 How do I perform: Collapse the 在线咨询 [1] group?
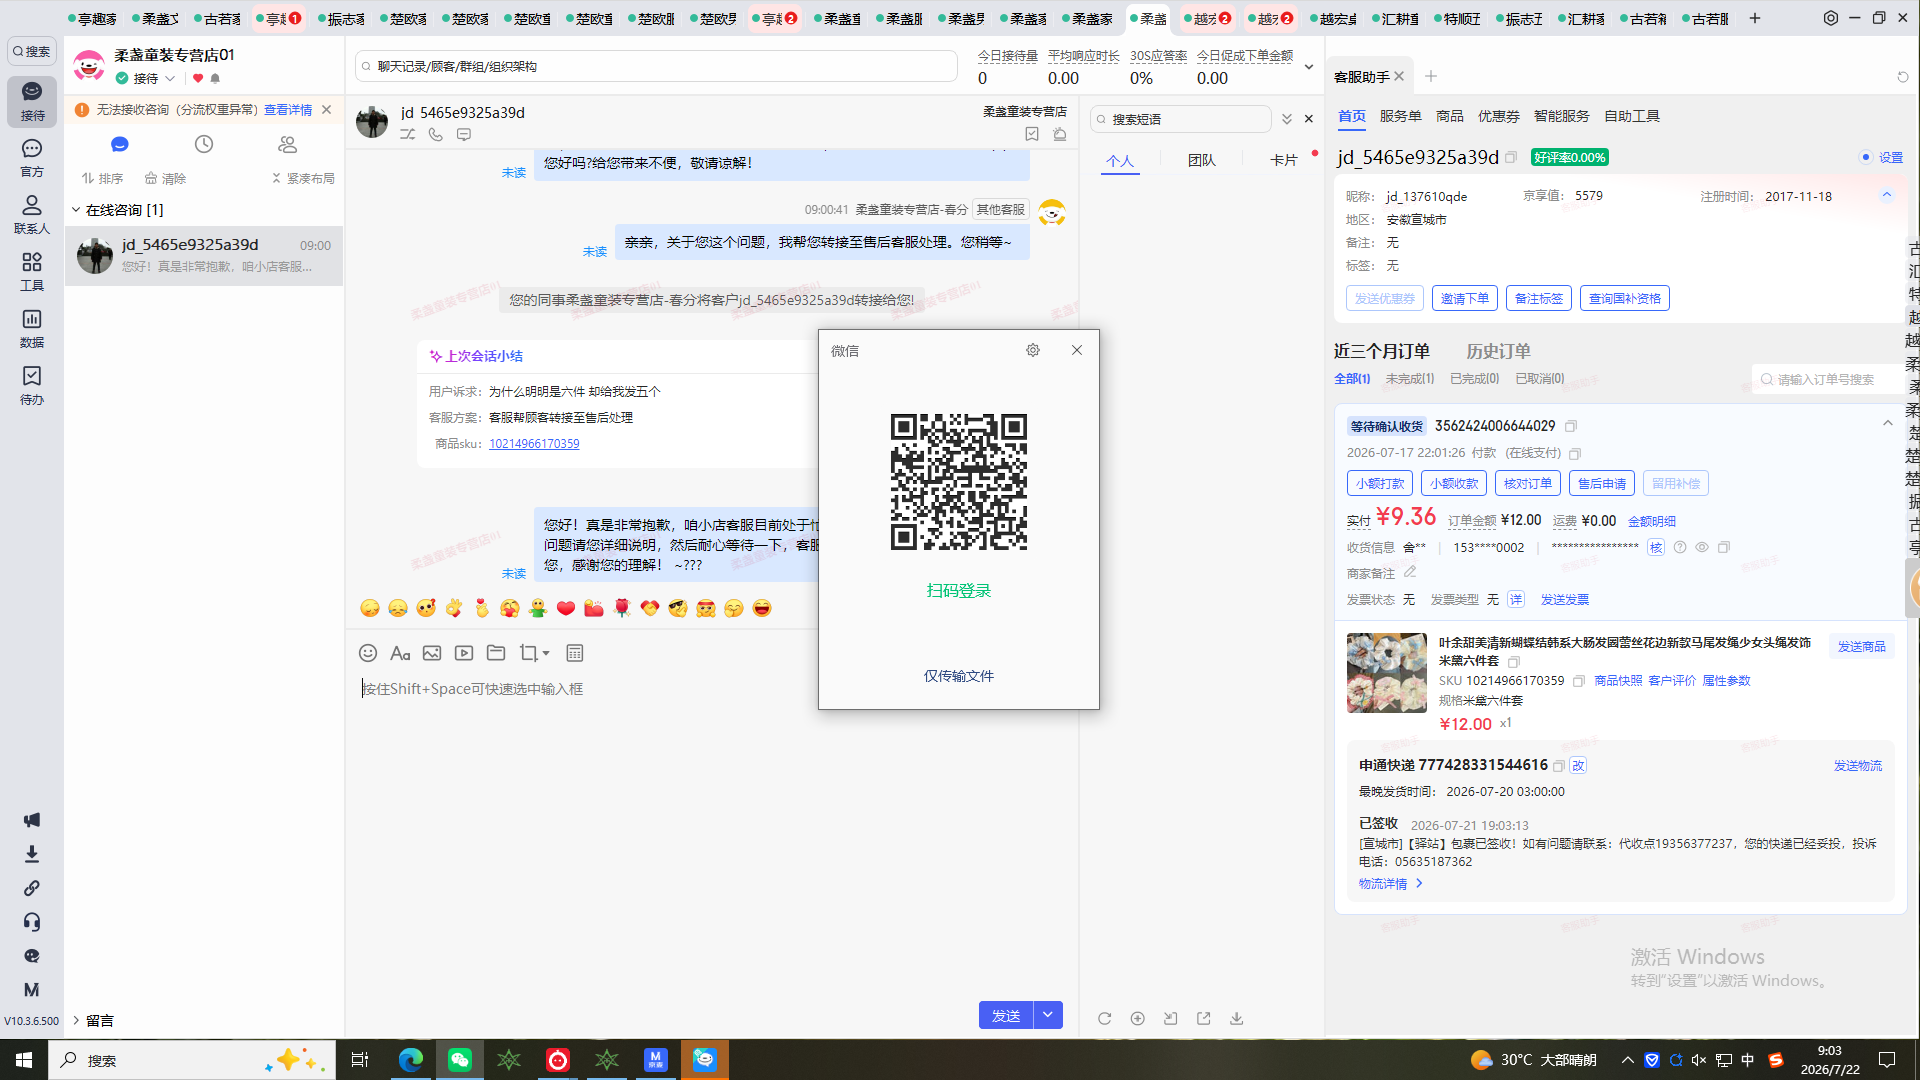pos(76,210)
